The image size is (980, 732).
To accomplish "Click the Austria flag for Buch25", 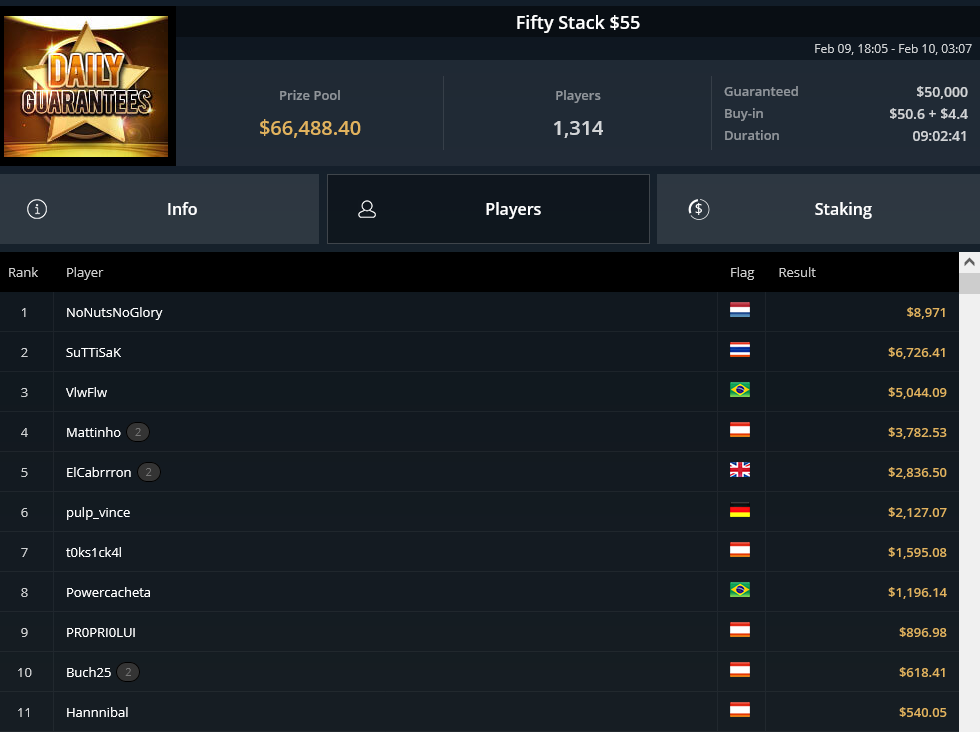I will (x=740, y=670).
